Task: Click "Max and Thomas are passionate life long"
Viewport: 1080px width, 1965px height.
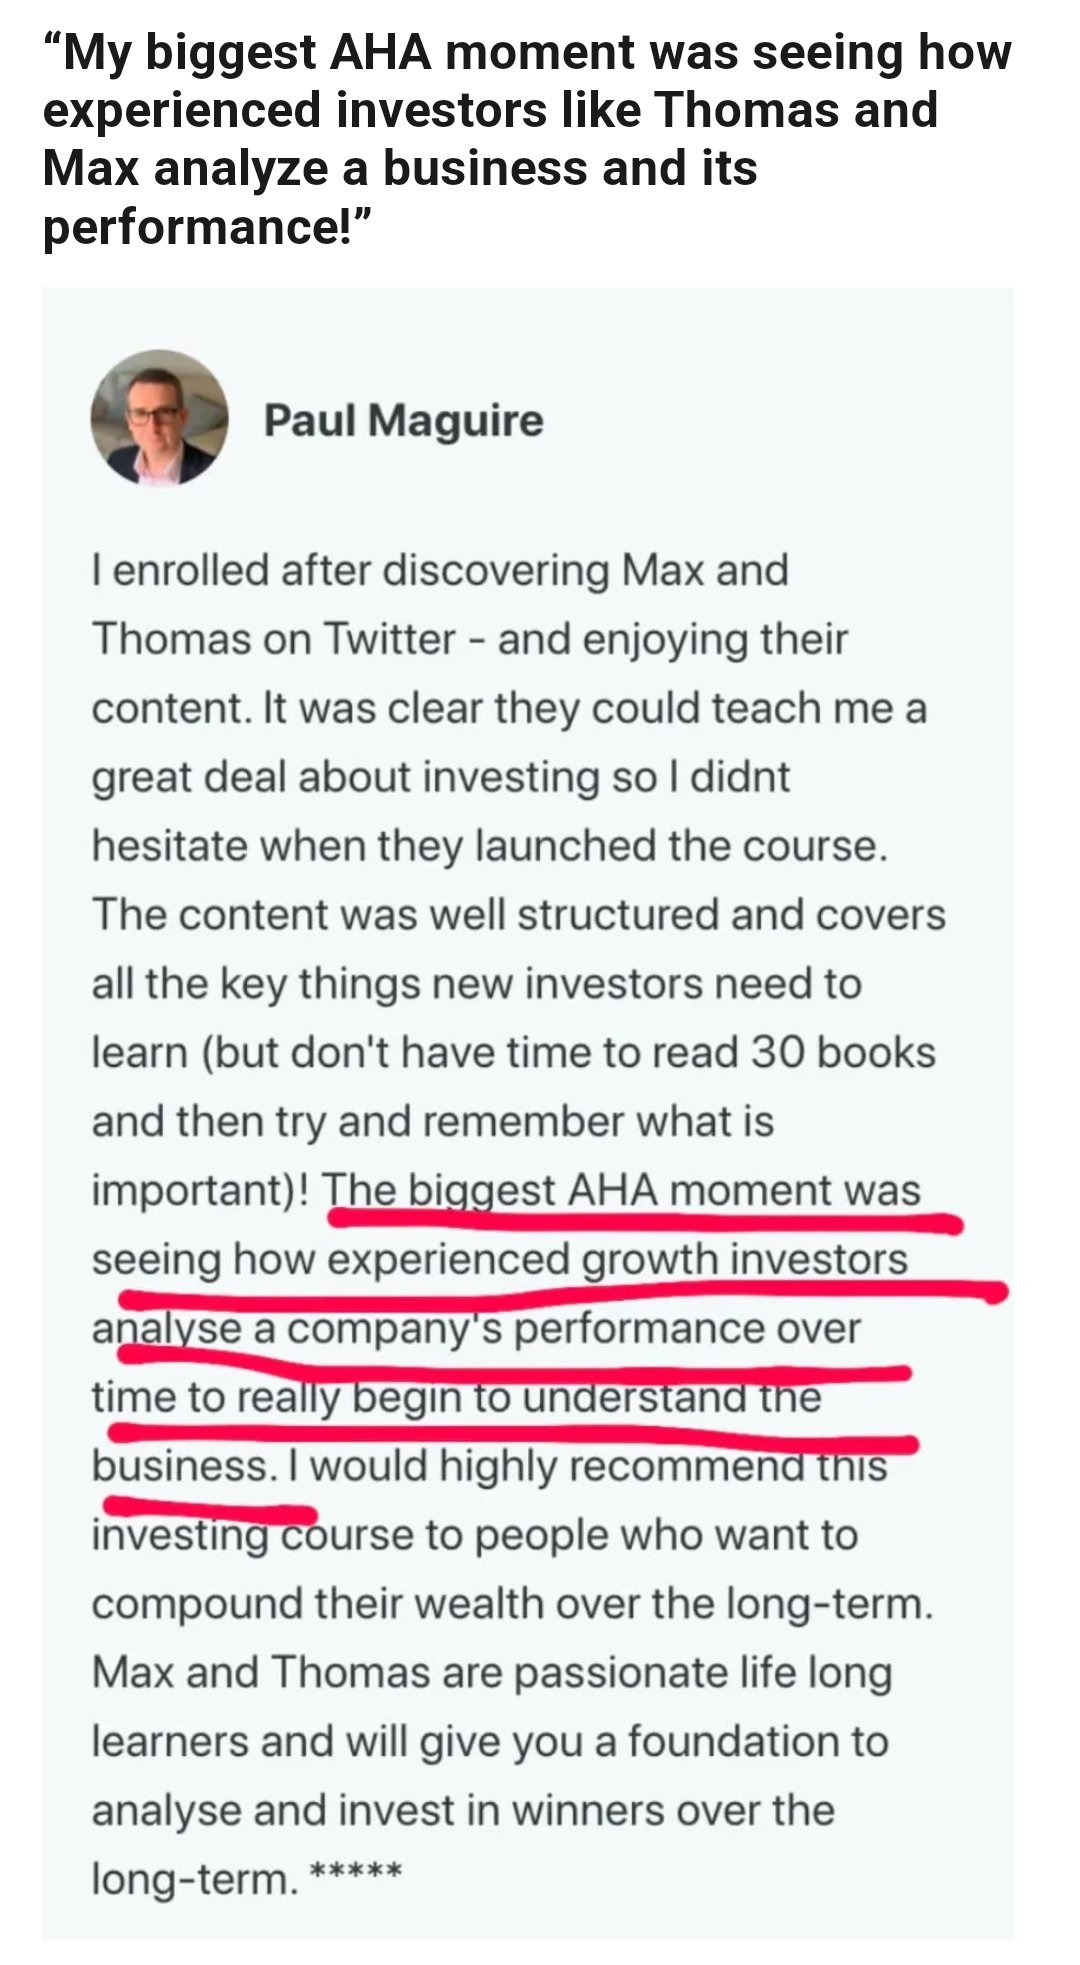Action: [491, 1673]
